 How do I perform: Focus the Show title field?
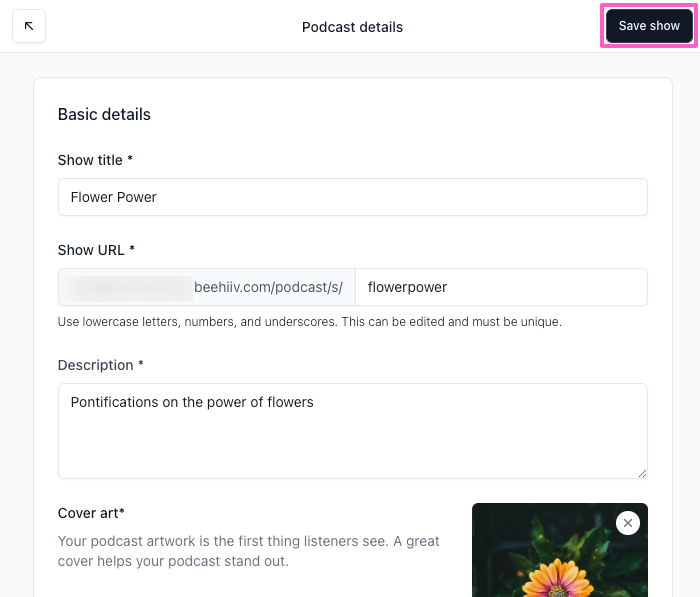click(x=352, y=197)
